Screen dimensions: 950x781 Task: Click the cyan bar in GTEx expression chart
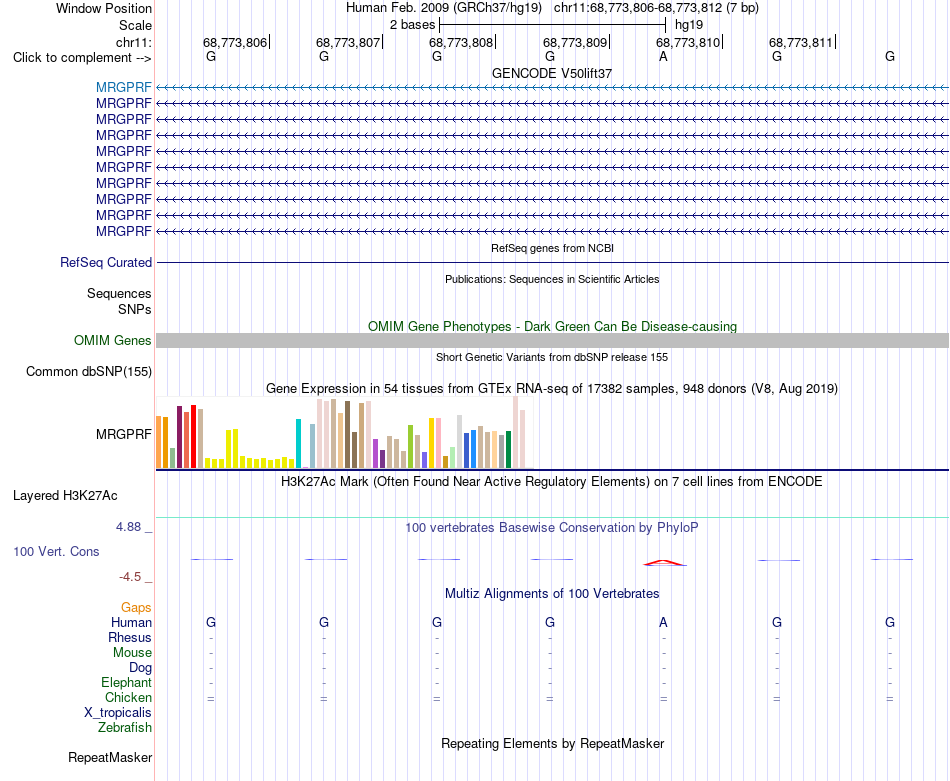(298, 444)
